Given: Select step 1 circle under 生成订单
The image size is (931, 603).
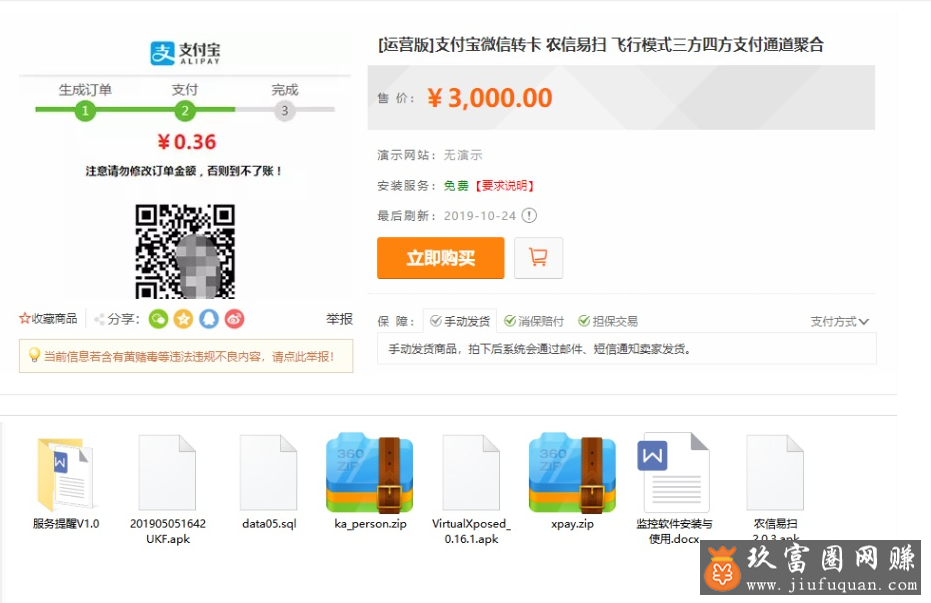Looking at the screenshot, I should click(85, 111).
